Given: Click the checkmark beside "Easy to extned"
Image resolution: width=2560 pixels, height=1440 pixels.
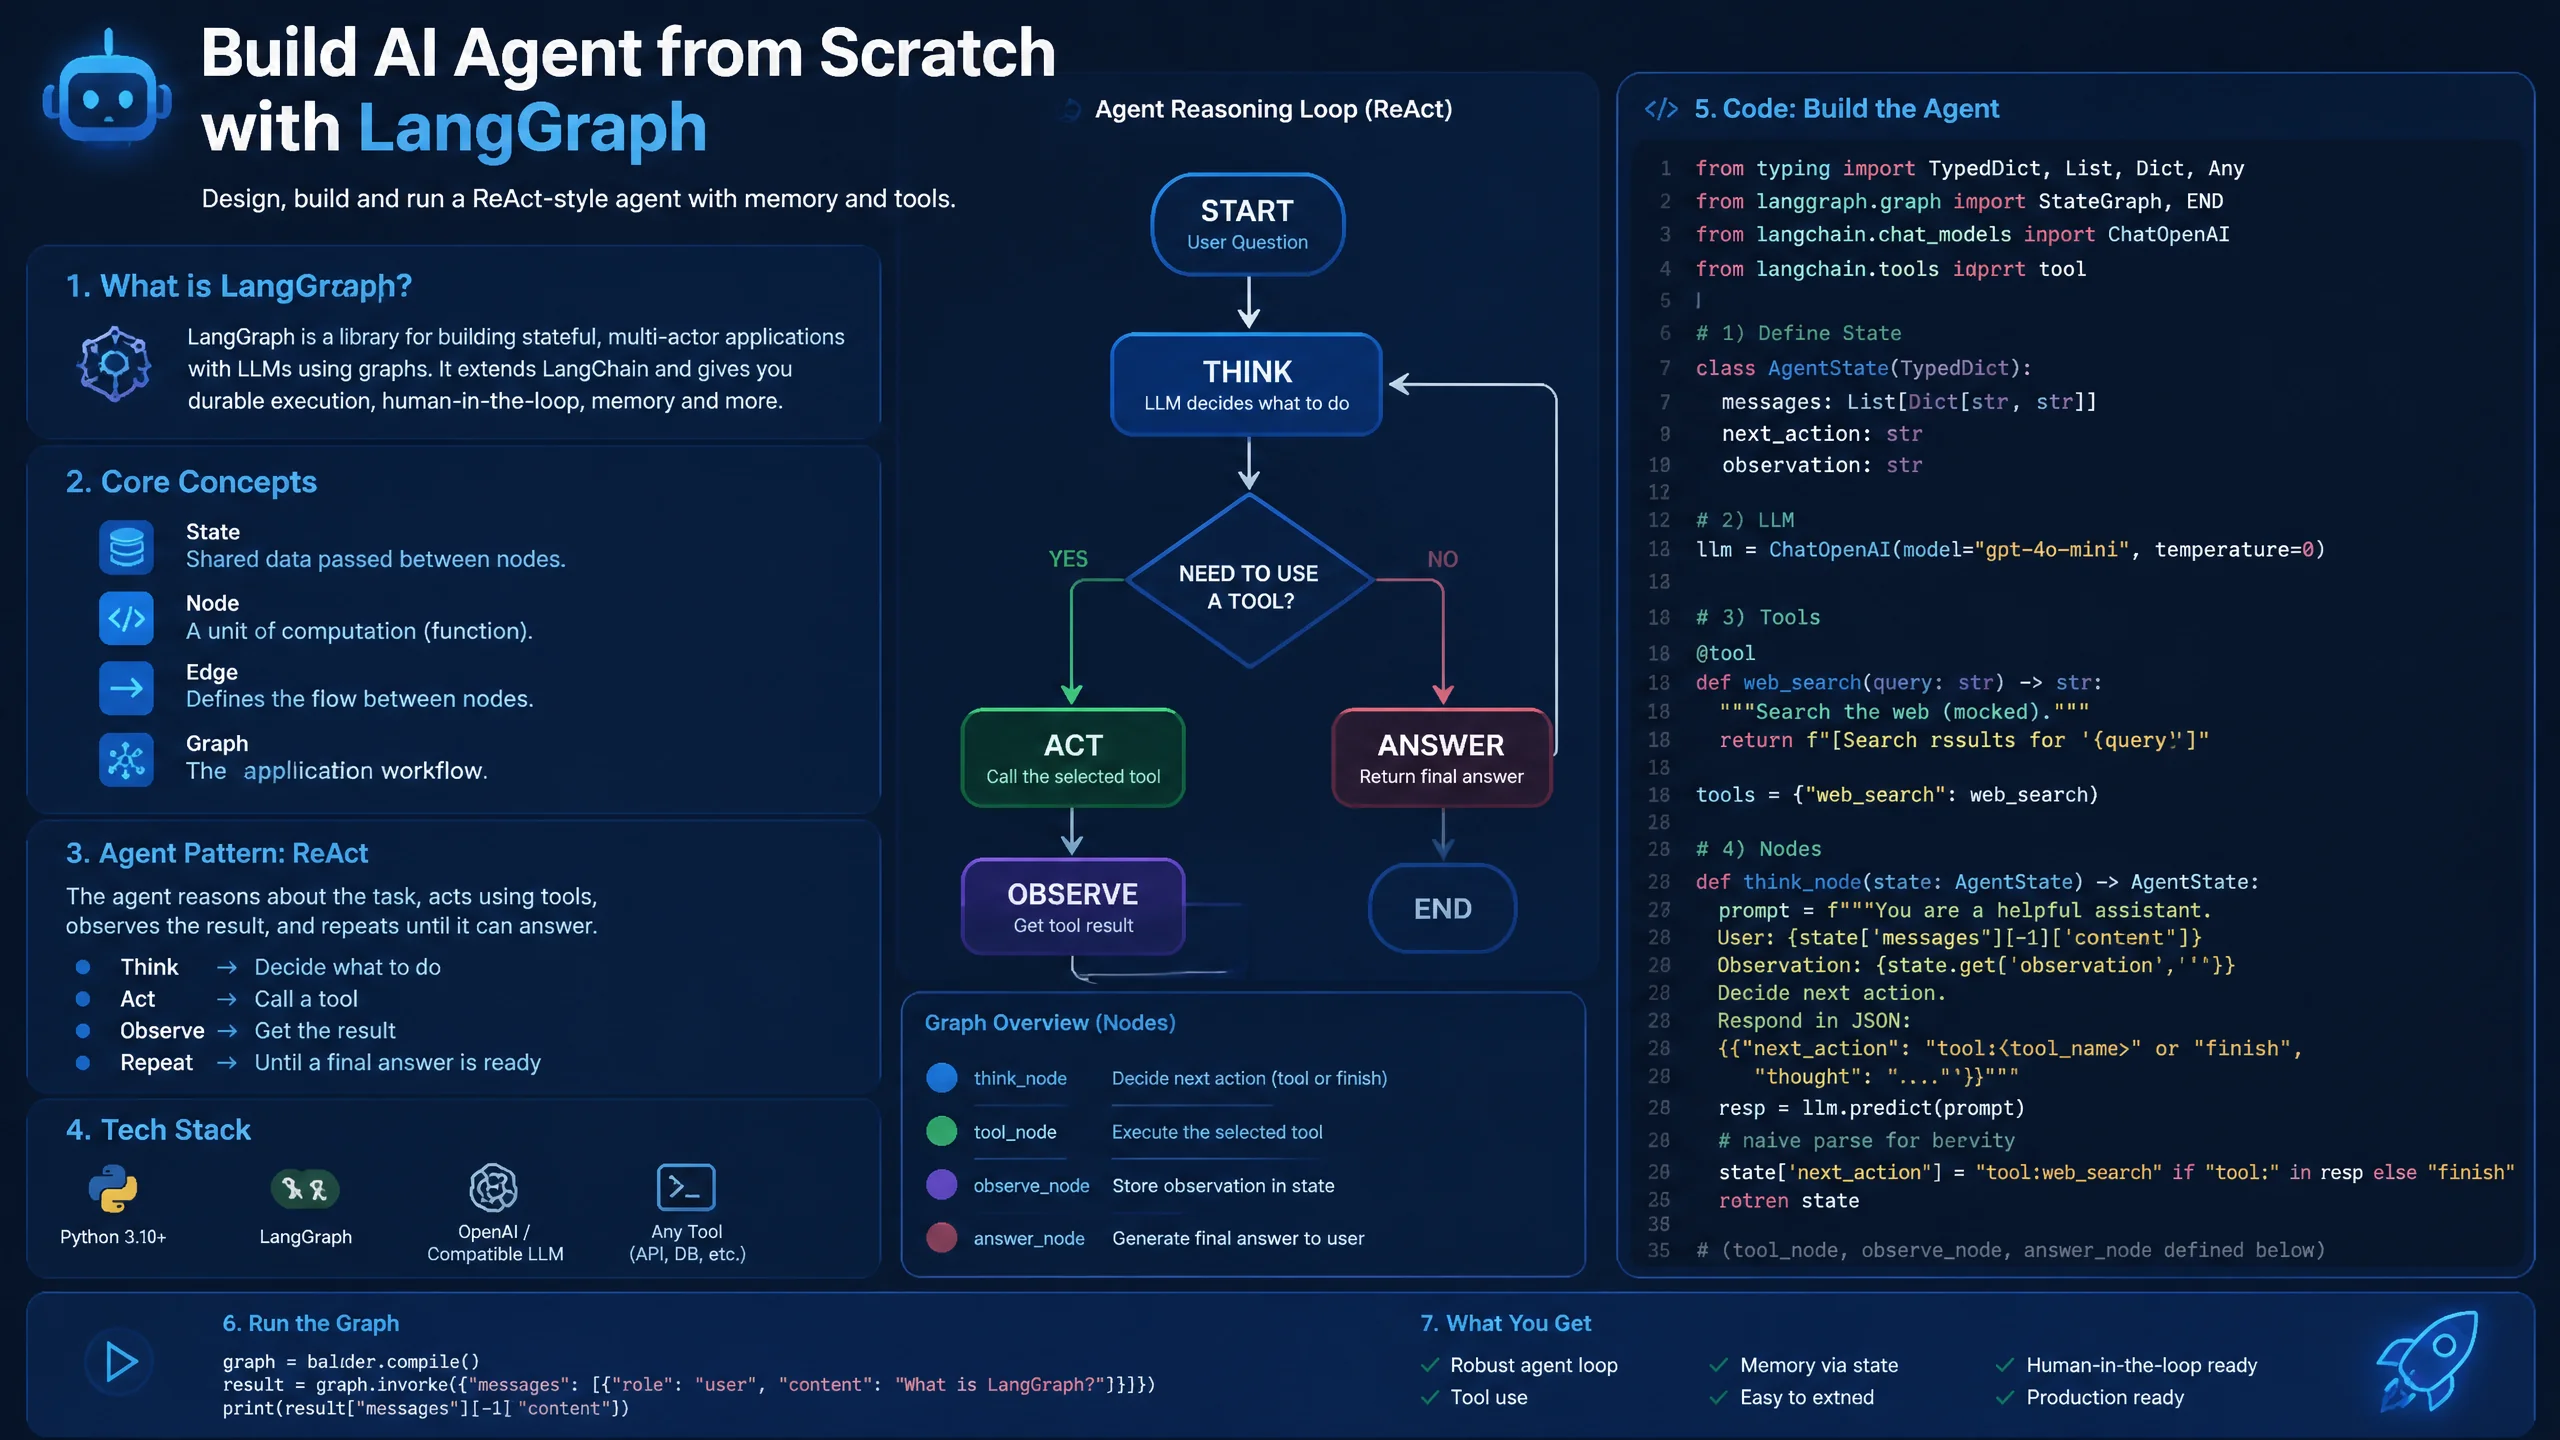Looking at the screenshot, I should click(1719, 1398).
